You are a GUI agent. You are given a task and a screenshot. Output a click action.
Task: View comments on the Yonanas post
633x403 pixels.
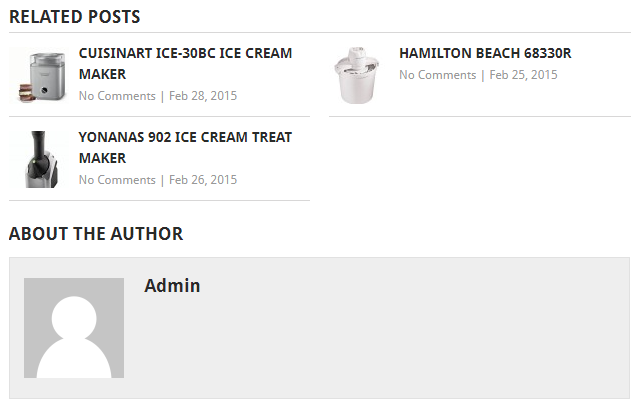point(117,180)
